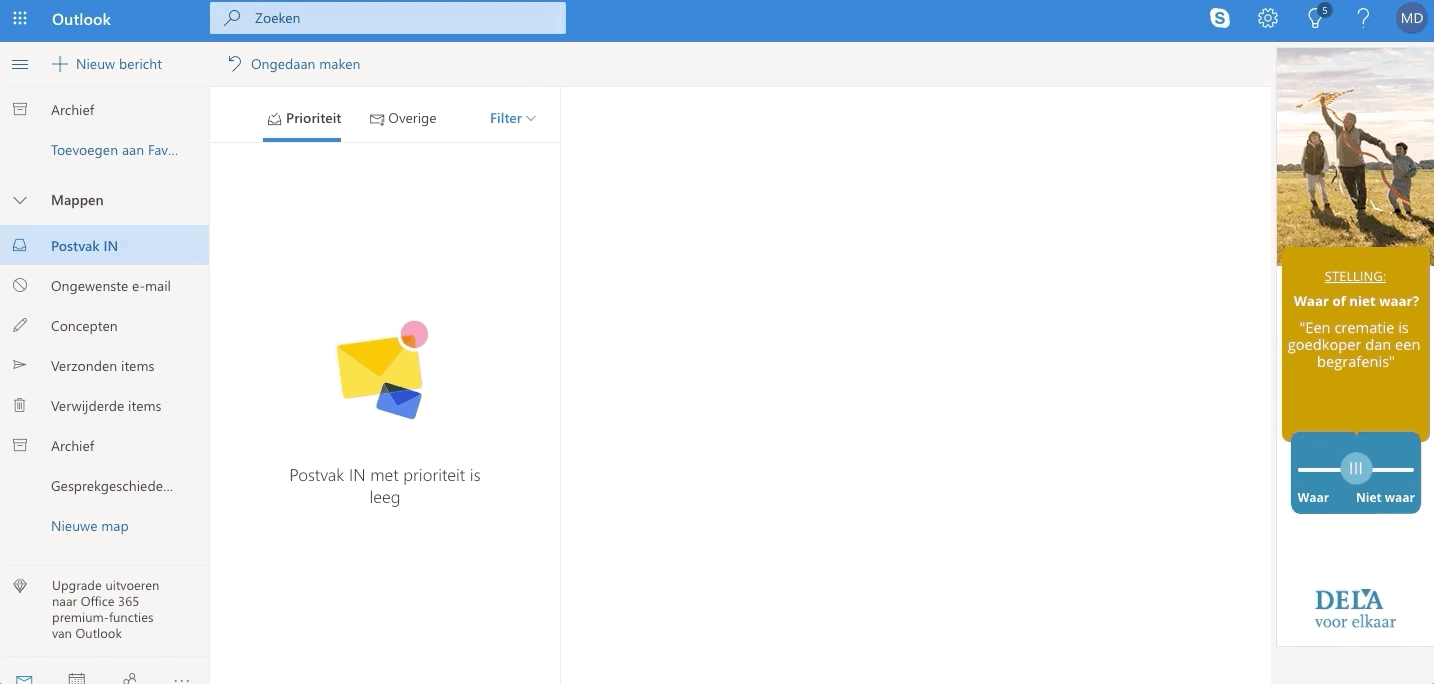Viewport: 1434px width, 684px height.
Task: Click the Waar/Niet waar slider handle
Action: [x=1356, y=468]
